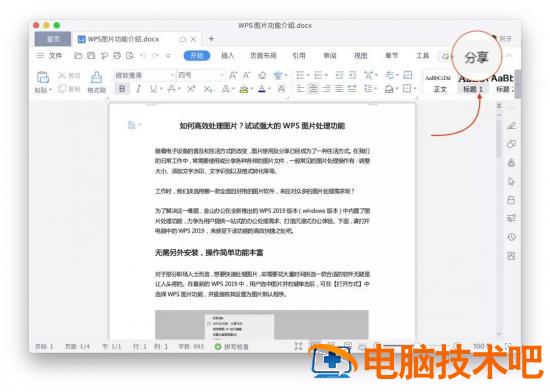Toggle the spell check status indicator
Screen dimensions: 550x391
(x=232, y=346)
